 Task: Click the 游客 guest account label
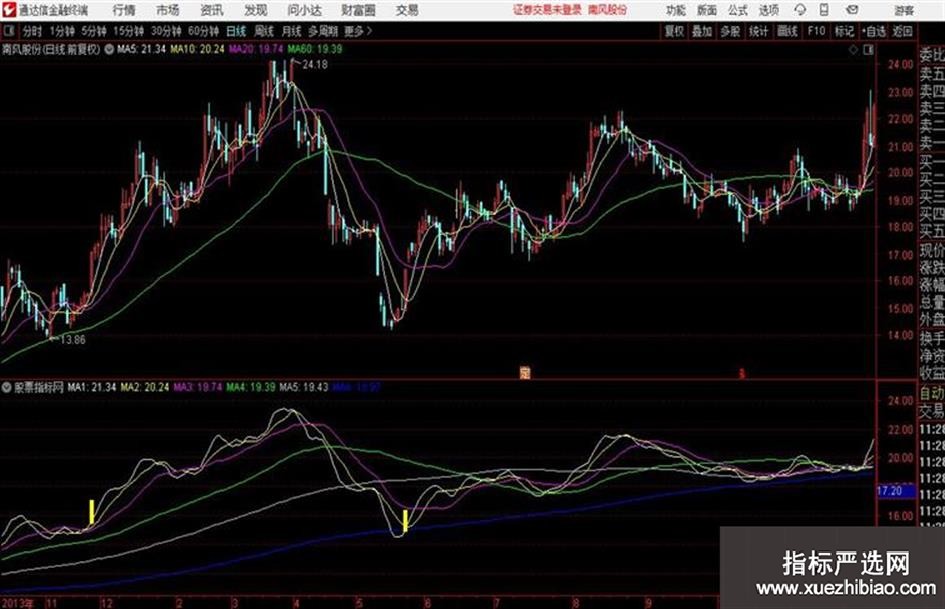tap(903, 10)
